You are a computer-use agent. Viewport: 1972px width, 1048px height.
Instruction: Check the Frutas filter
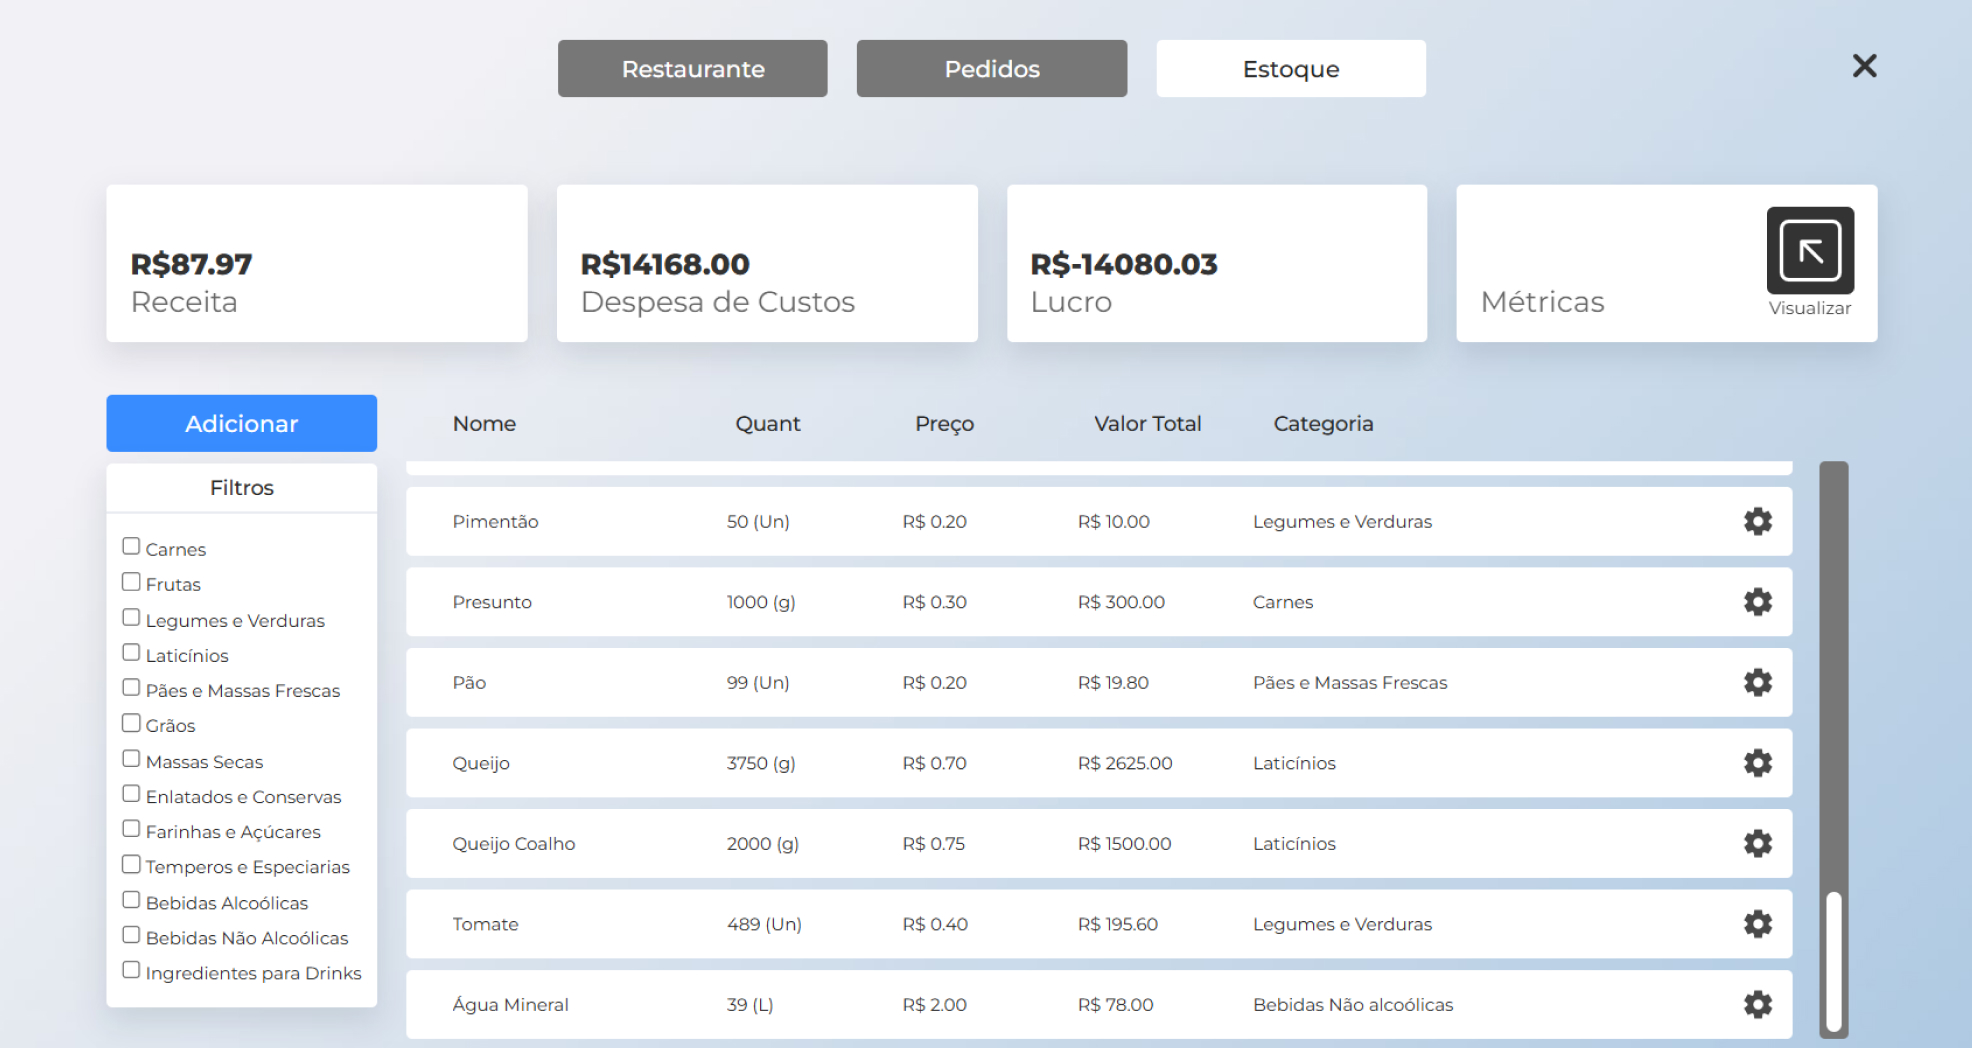point(130,580)
